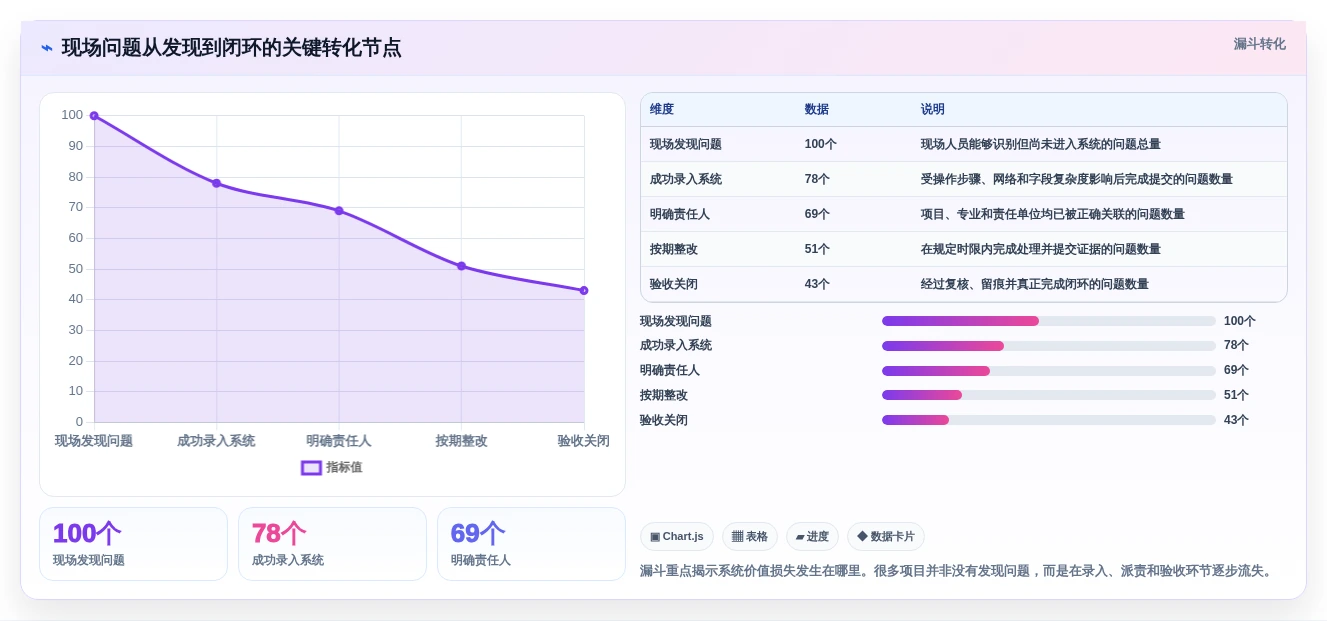
Task: Click the description starting 受操作步骤
Action: click(x=1077, y=179)
